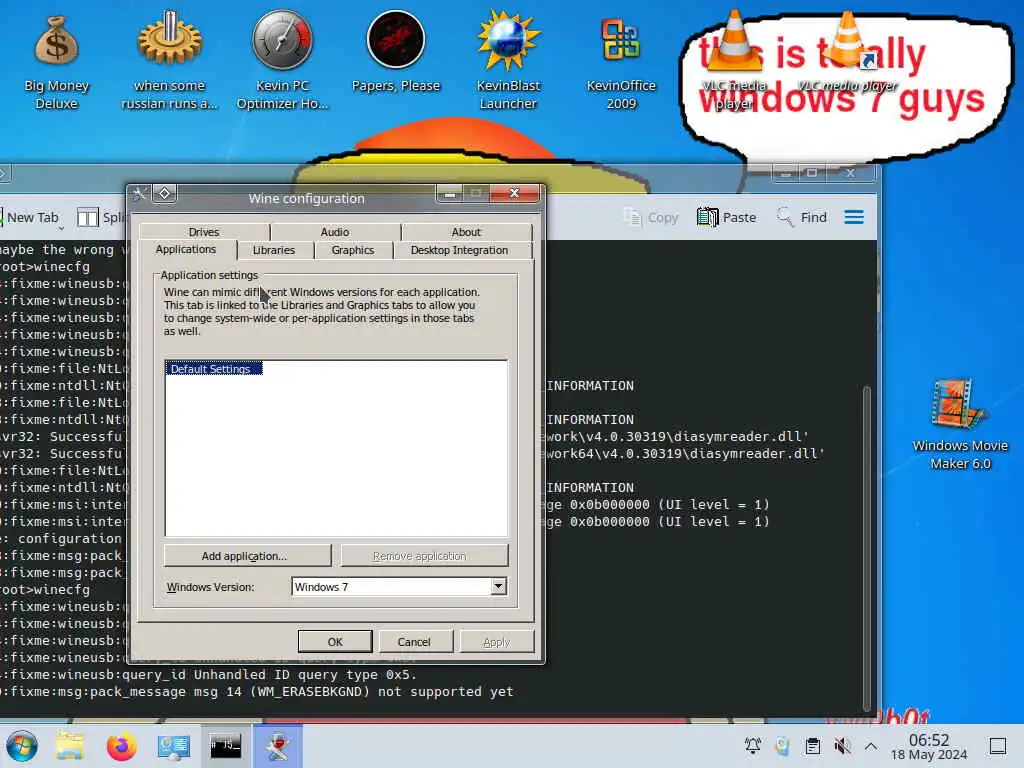
Task: Open Papers, Please desktop icon
Action: pyautogui.click(x=396, y=52)
